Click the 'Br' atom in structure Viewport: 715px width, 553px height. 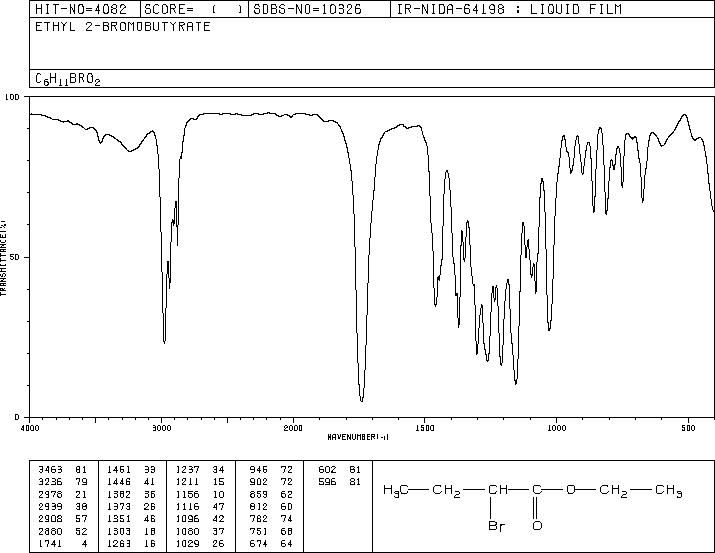point(497,526)
